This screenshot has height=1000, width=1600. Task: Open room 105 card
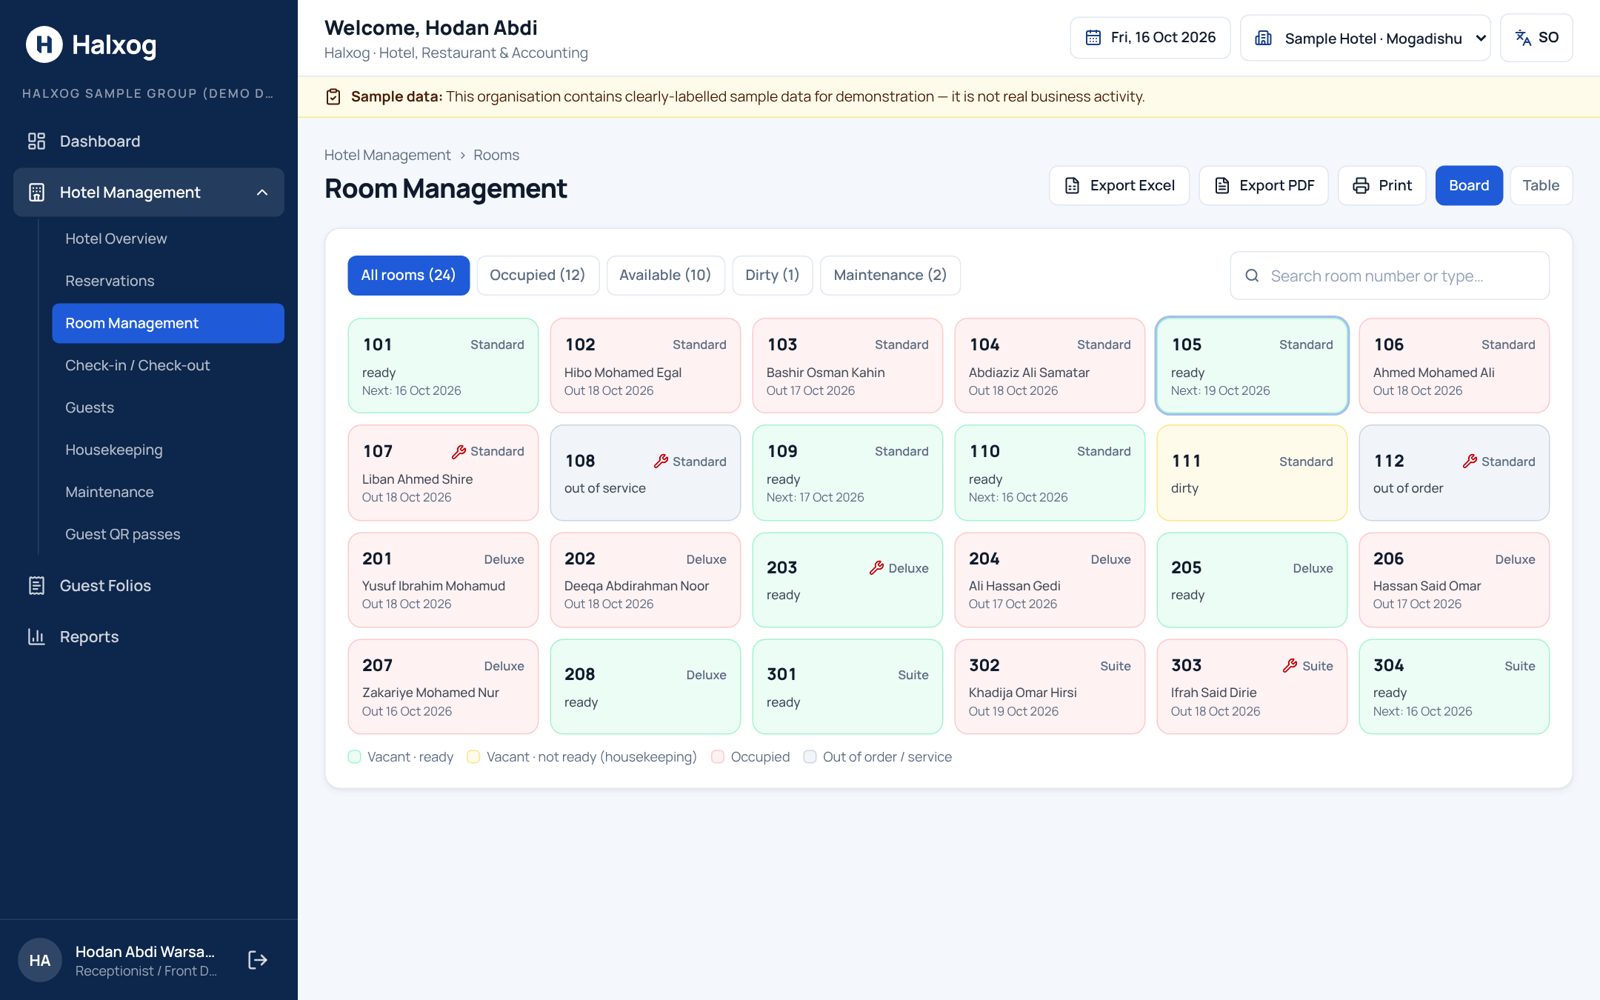[x=1252, y=366]
